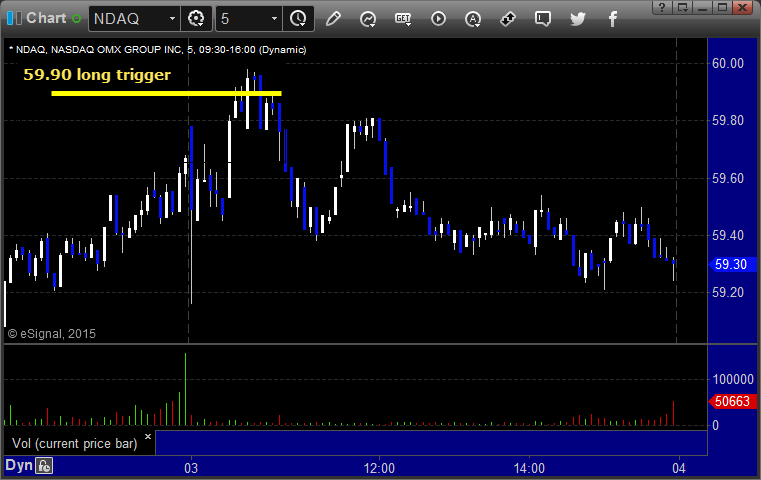Click the 59.80 price axis label
761x480 pixels.
[728, 120]
